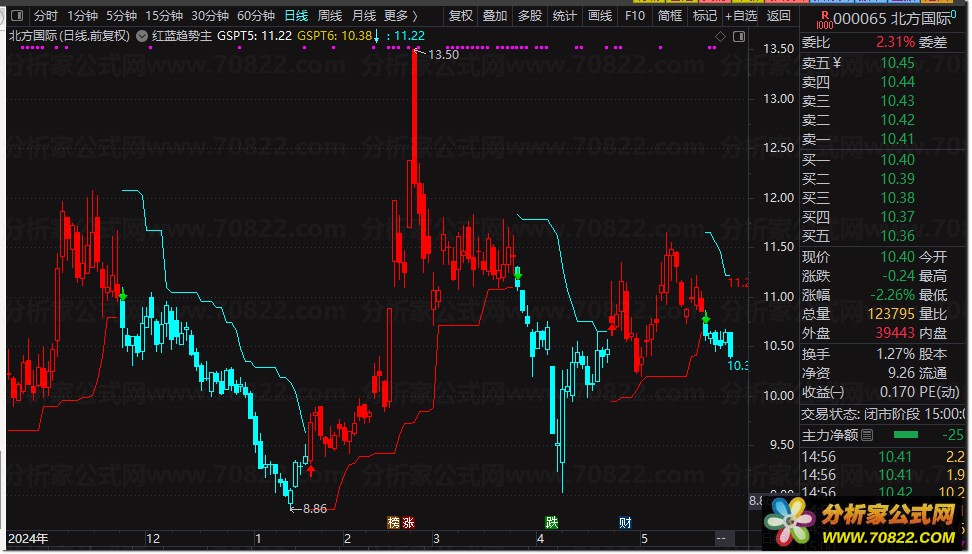Switch to the 月线 monthly chart
The height and width of the screenshot is (554, 972).
tap(364, 15)
